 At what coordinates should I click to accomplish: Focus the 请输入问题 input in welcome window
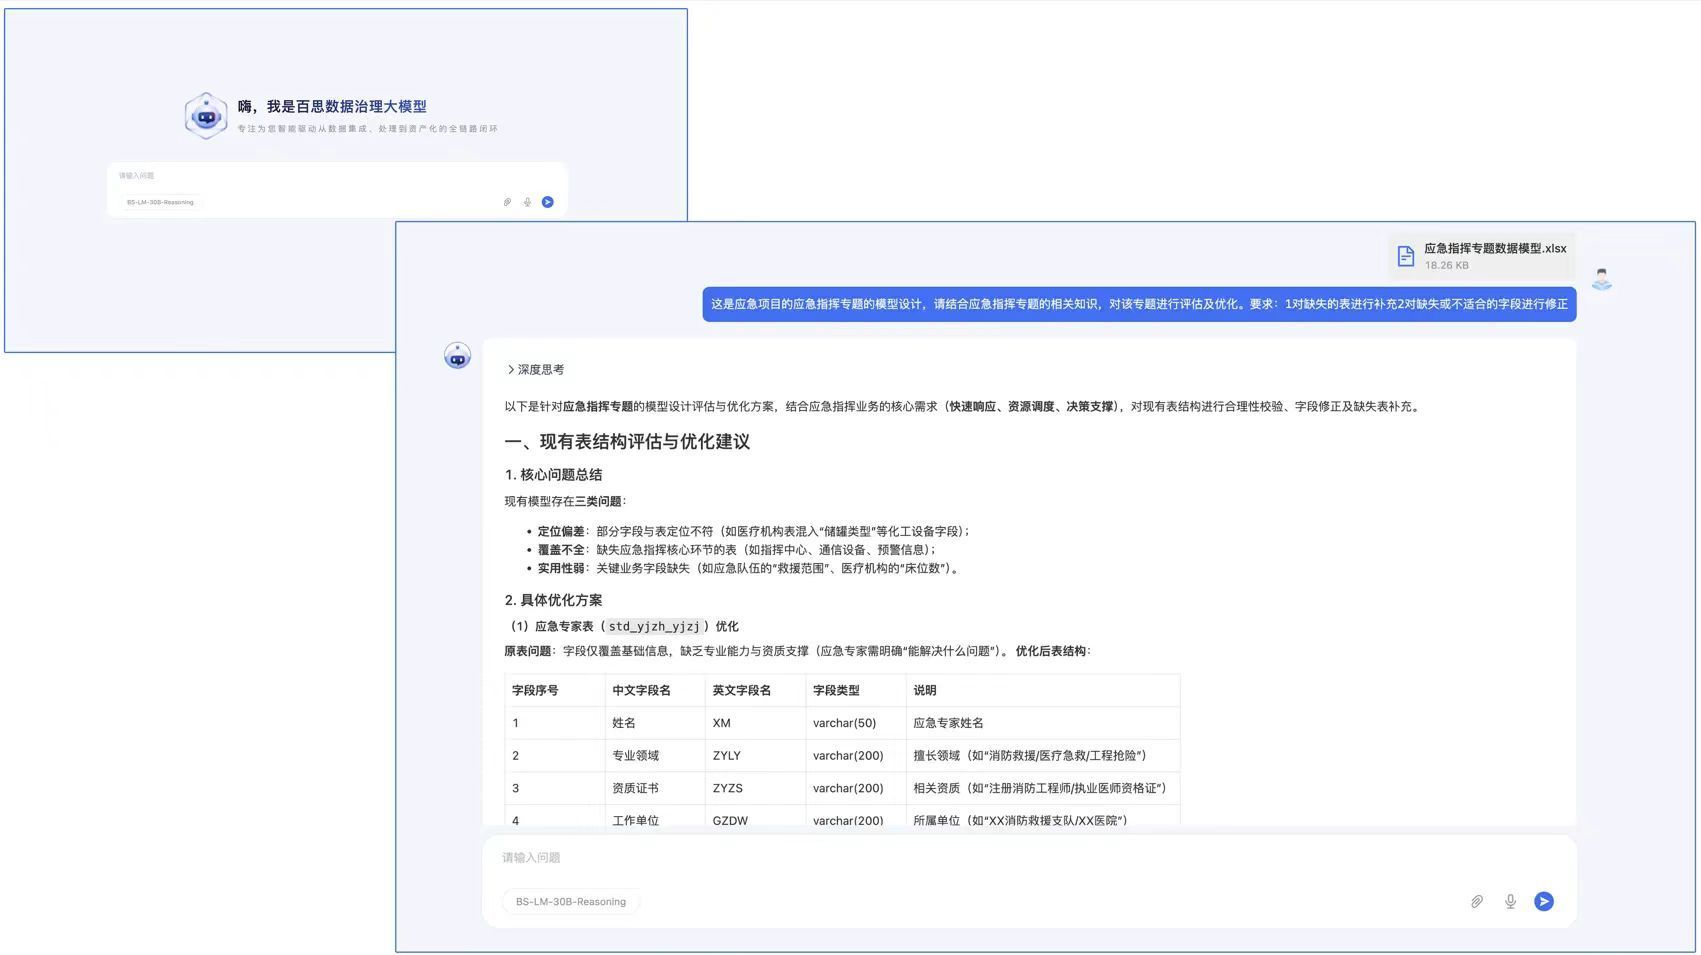pyautogui.click(x=330, y=176)
